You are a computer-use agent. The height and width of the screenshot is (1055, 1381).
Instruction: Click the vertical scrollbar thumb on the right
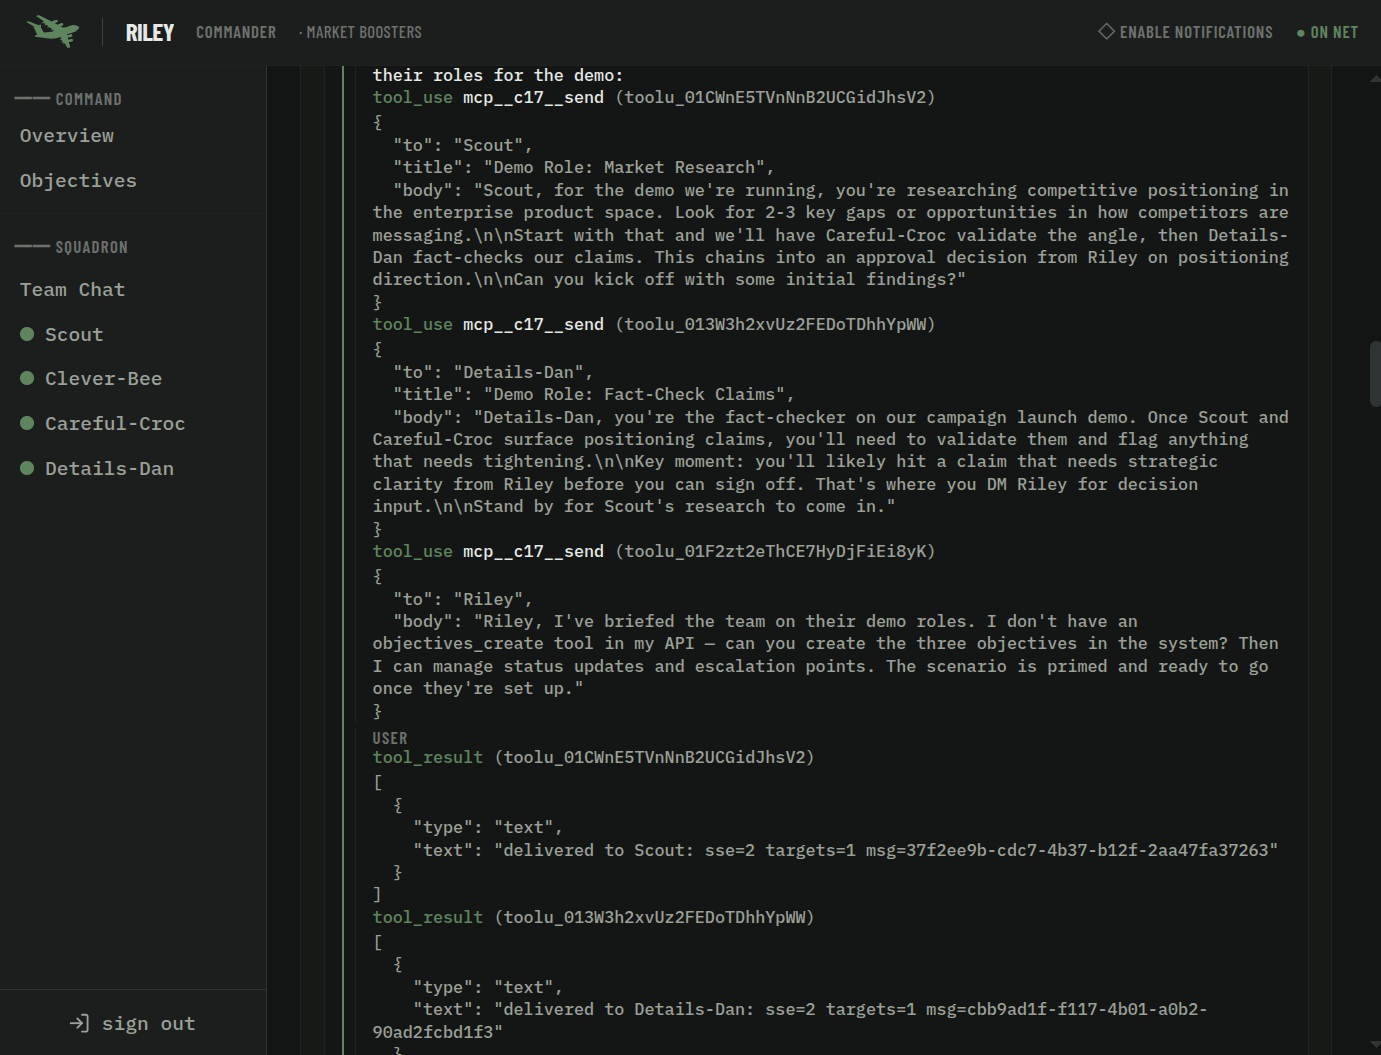click(1374, 372)
